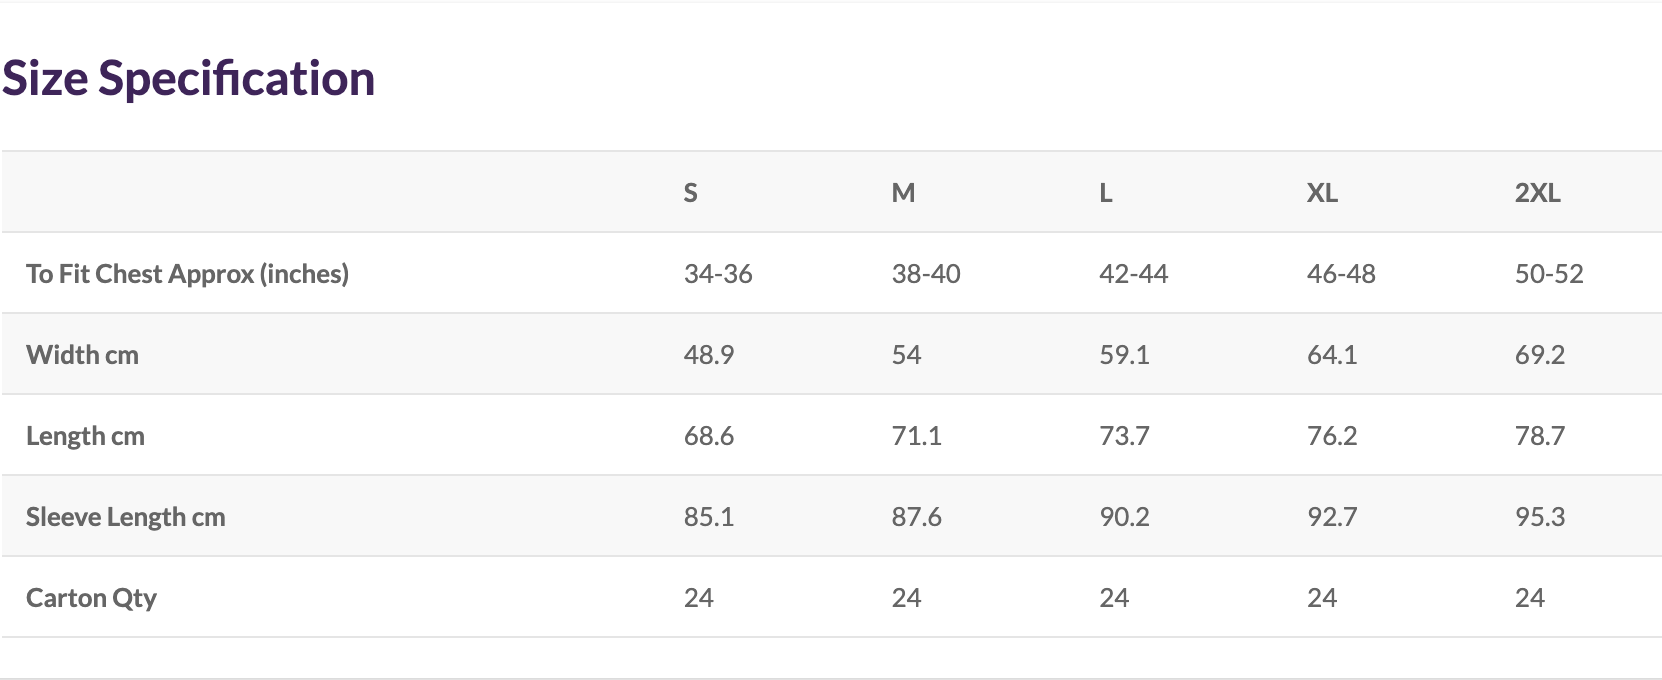The height and width of the screenshot is (680, 1662).
Task: Click the 76.2 length value
Action: pyautogui.click(x=1332, y=436)
